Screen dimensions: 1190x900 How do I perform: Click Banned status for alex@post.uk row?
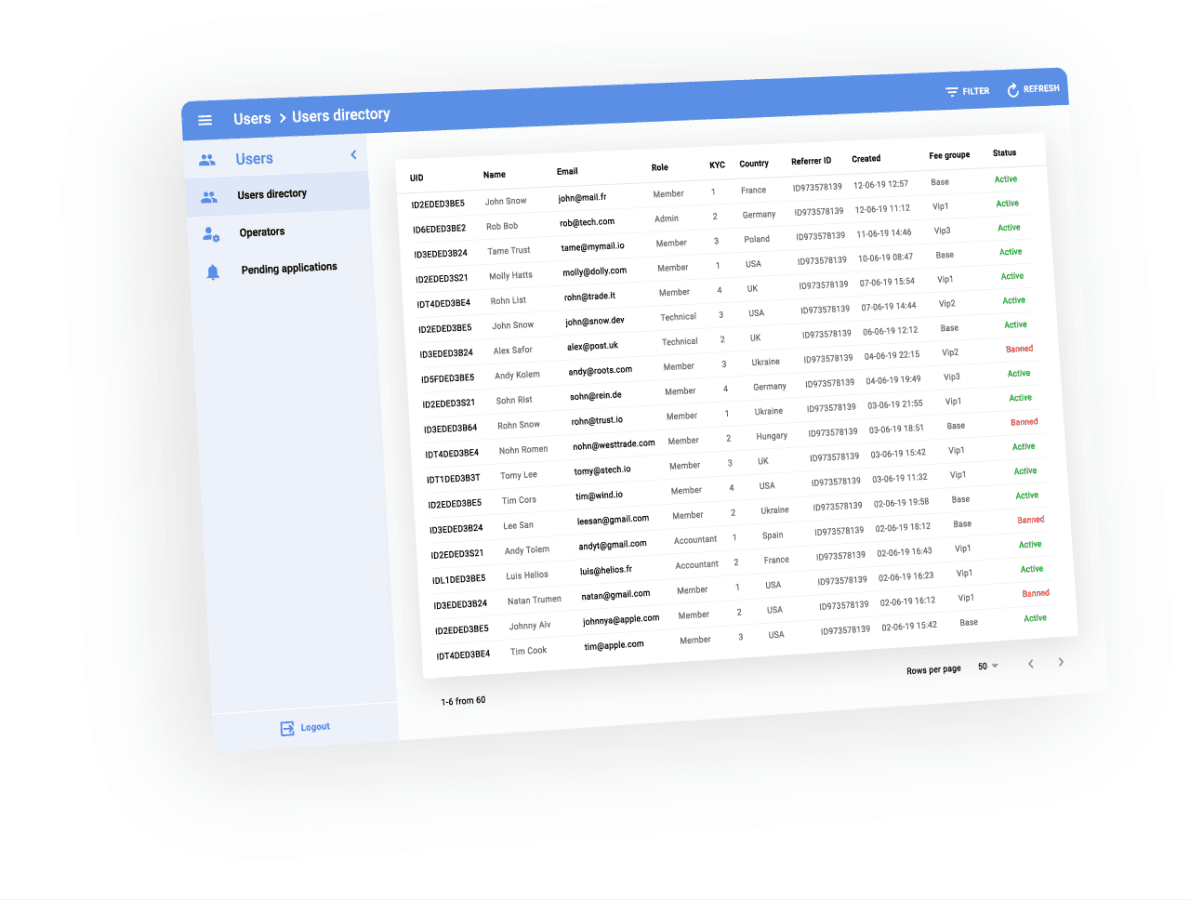(1019, 349)
